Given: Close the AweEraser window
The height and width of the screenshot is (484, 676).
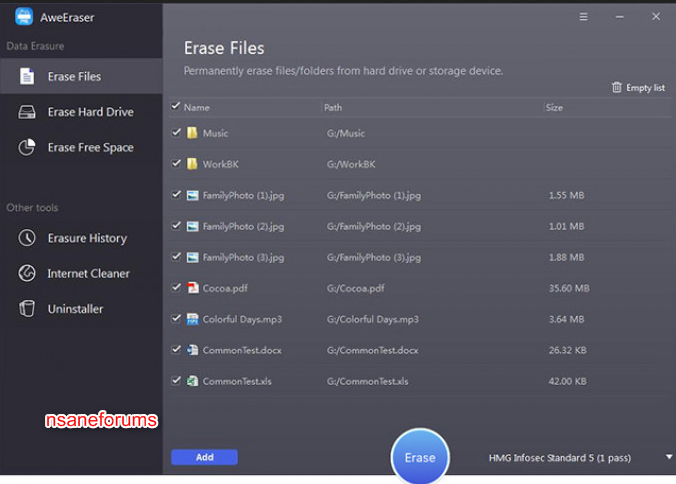Looking at the screenshot, I should (656, 16).
